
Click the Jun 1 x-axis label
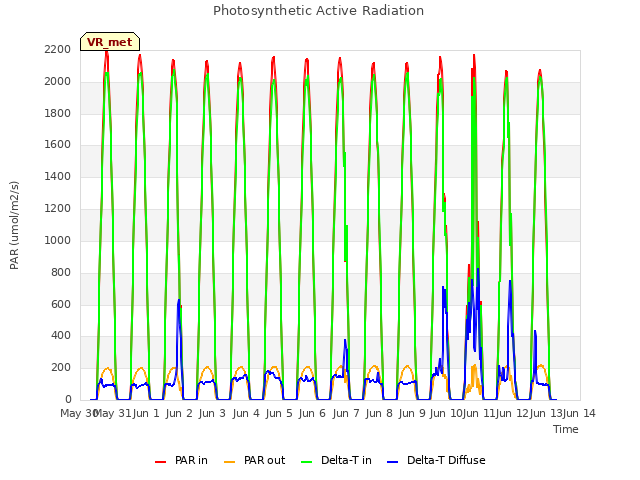pos(146,413)
